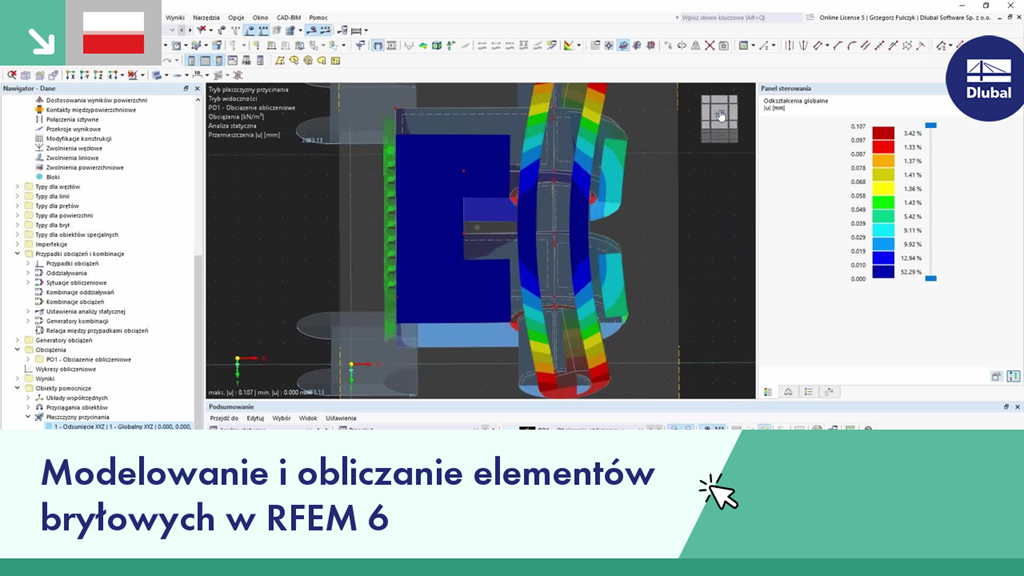Open the Narzędzia menu
The width and height of the screenshot is (1024, 576).
[206, 18]
